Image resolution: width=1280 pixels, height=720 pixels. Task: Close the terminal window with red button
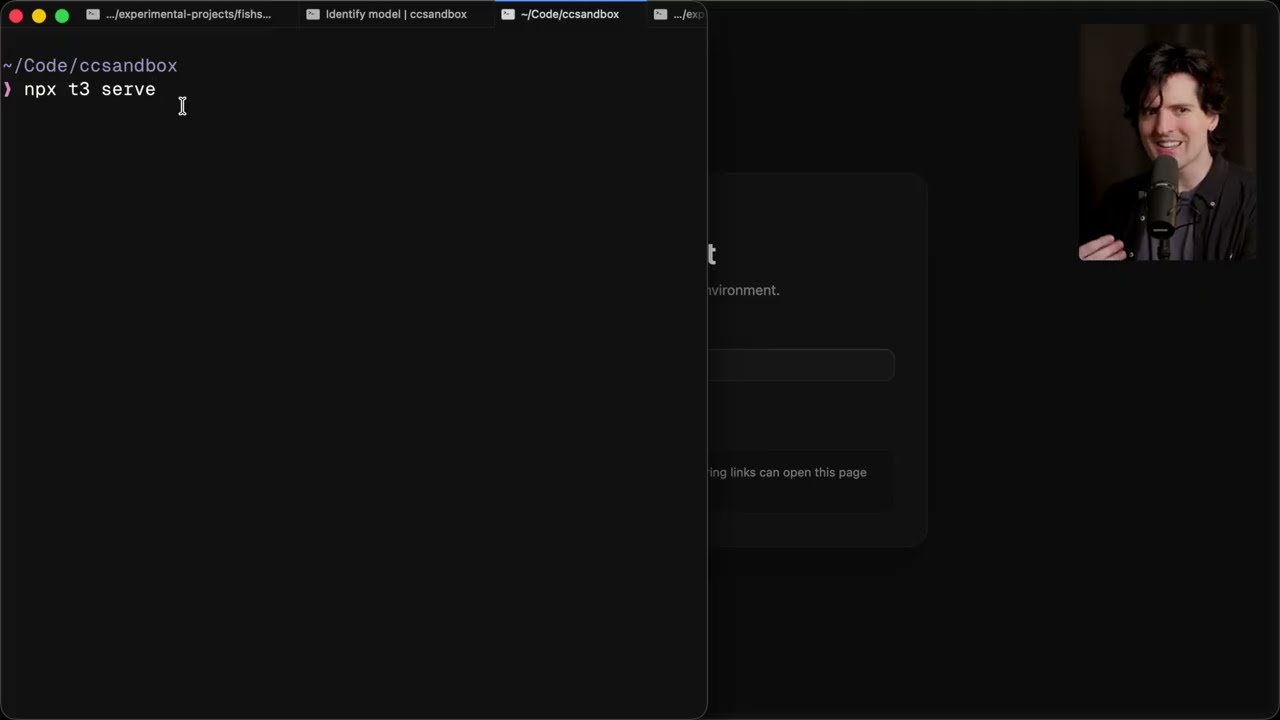coord(16,15)
